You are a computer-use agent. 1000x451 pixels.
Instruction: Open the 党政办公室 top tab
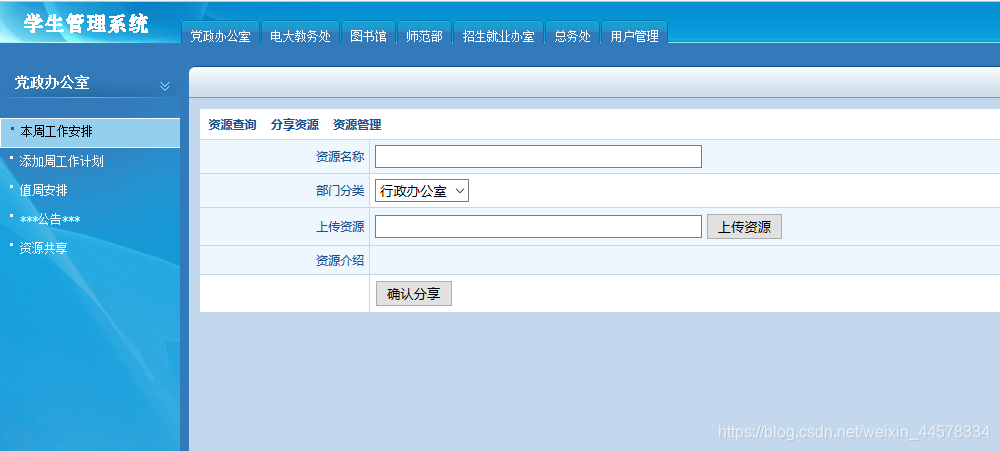[221, 33]
